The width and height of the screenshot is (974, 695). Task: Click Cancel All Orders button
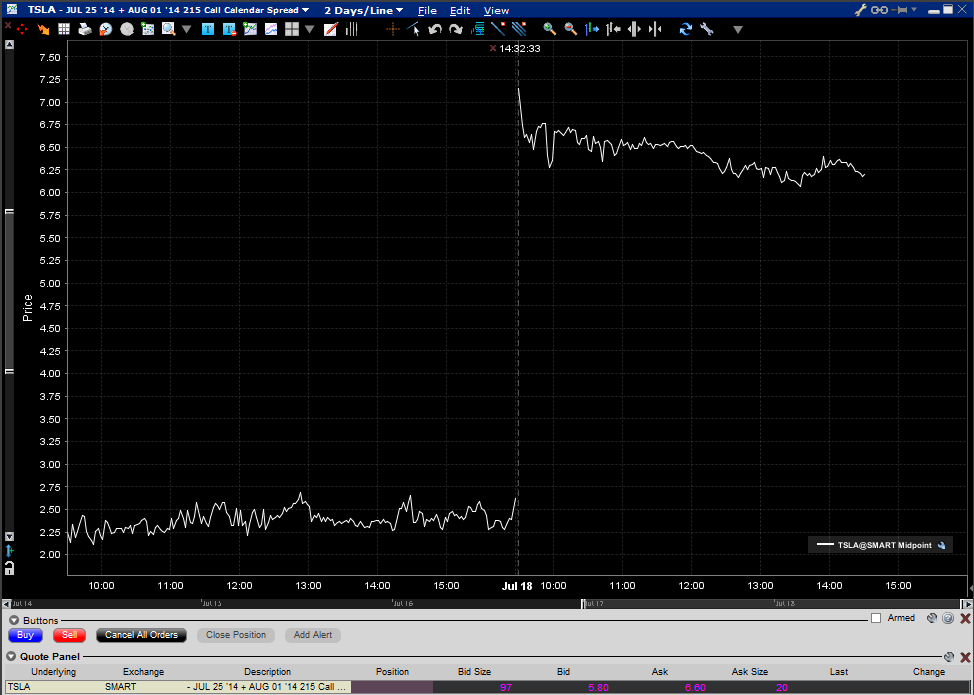(141, 635)
